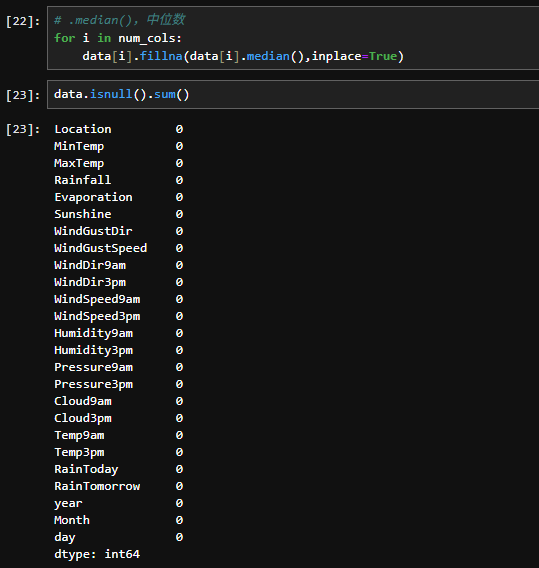Click inside code cell 22 with fillna median loop
The width and height of the screenshot is (539, 568).
coord(293,38)
